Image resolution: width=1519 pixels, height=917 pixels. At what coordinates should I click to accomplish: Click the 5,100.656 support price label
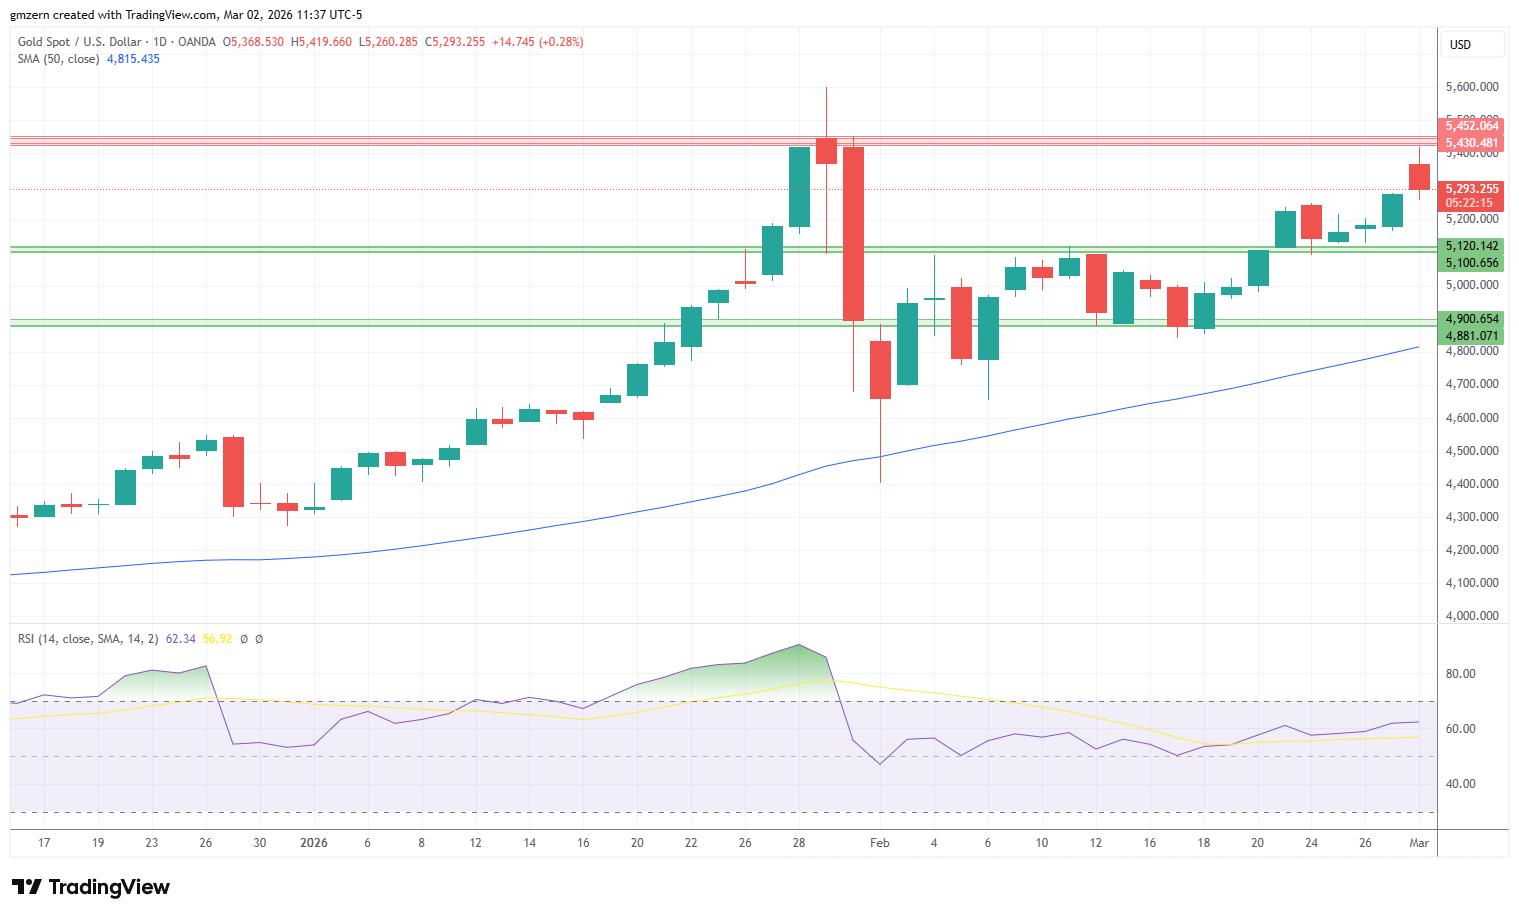pos(1471,263)
